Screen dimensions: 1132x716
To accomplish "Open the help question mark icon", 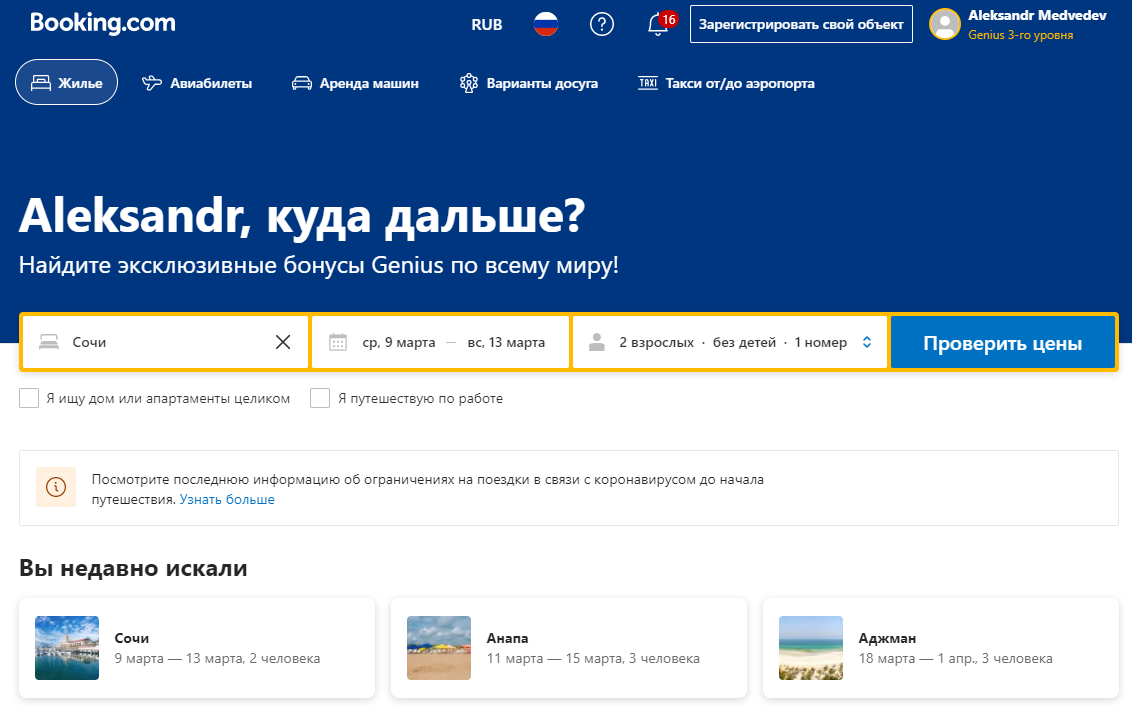I will 602,25.
